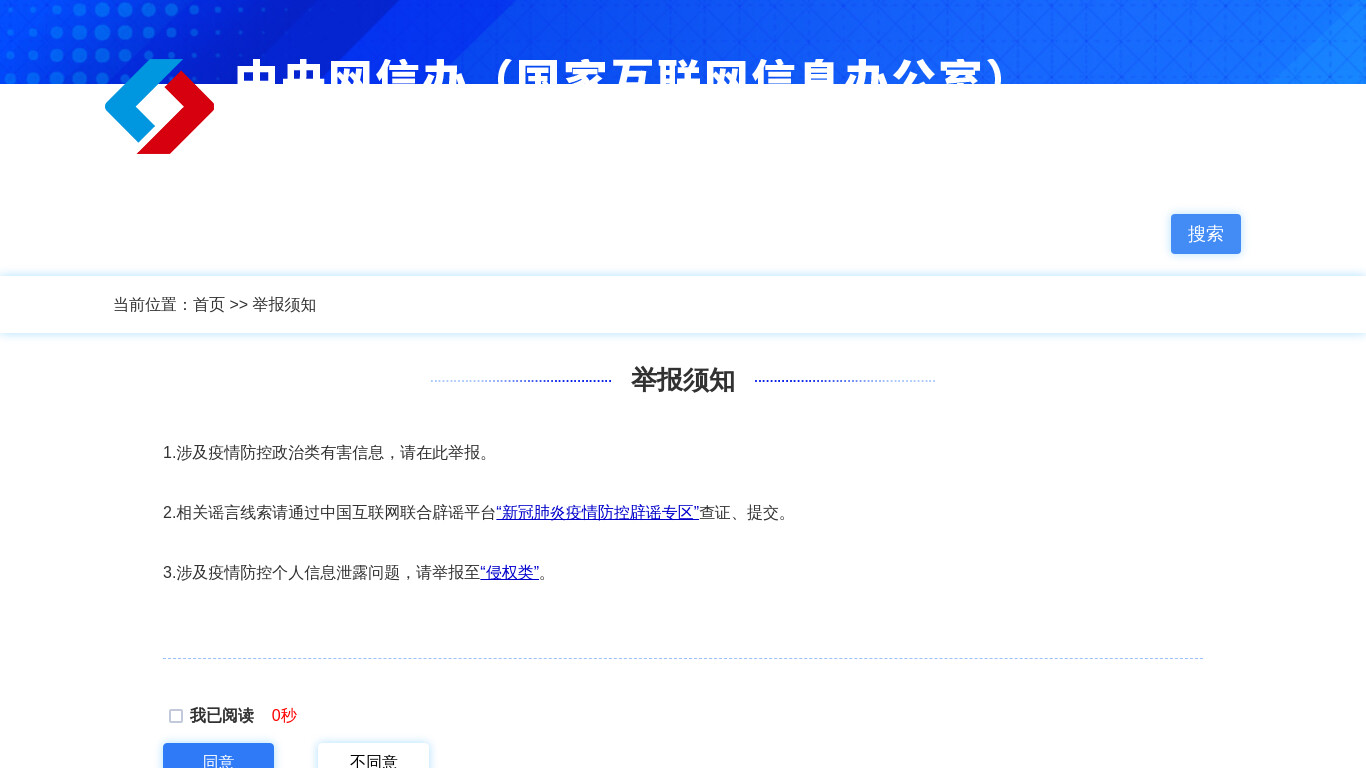Click the 0秒 countdown text
The image size is (1366, 768).
click(x=284, y=716)
